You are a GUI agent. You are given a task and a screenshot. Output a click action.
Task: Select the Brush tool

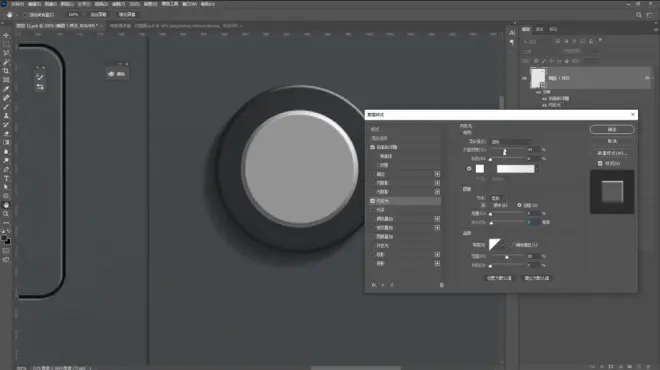[6, 106]
